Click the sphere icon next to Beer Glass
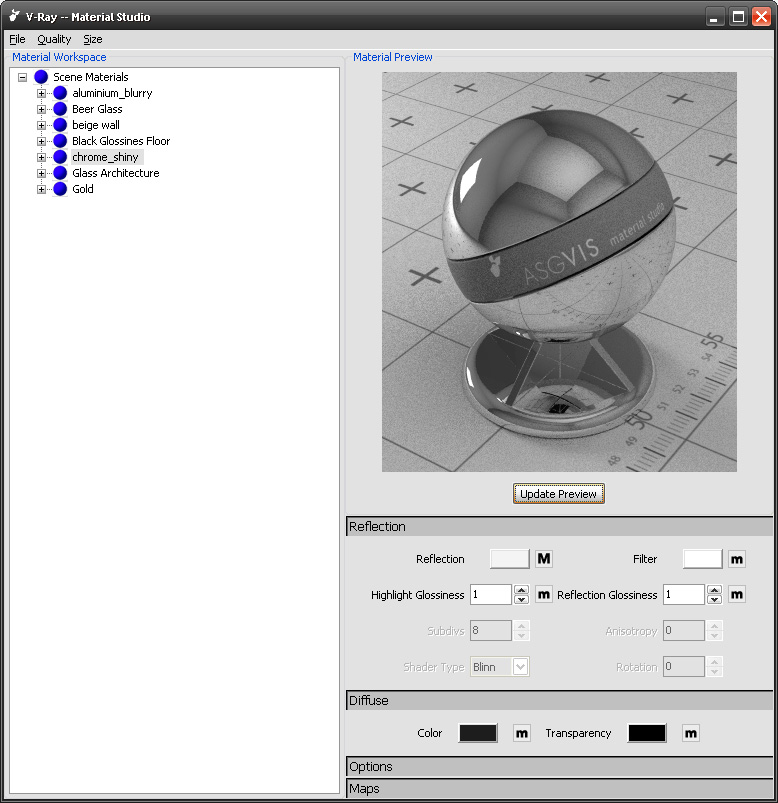 tap(60, 109)
